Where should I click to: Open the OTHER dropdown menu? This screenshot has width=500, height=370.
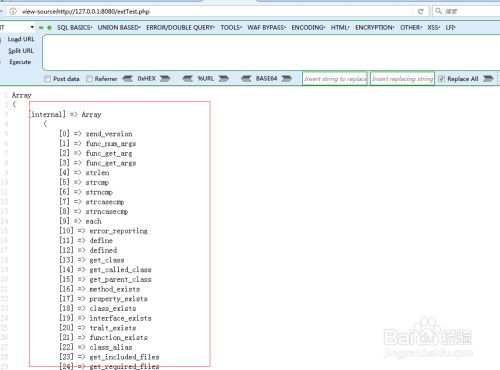(411, 28)
